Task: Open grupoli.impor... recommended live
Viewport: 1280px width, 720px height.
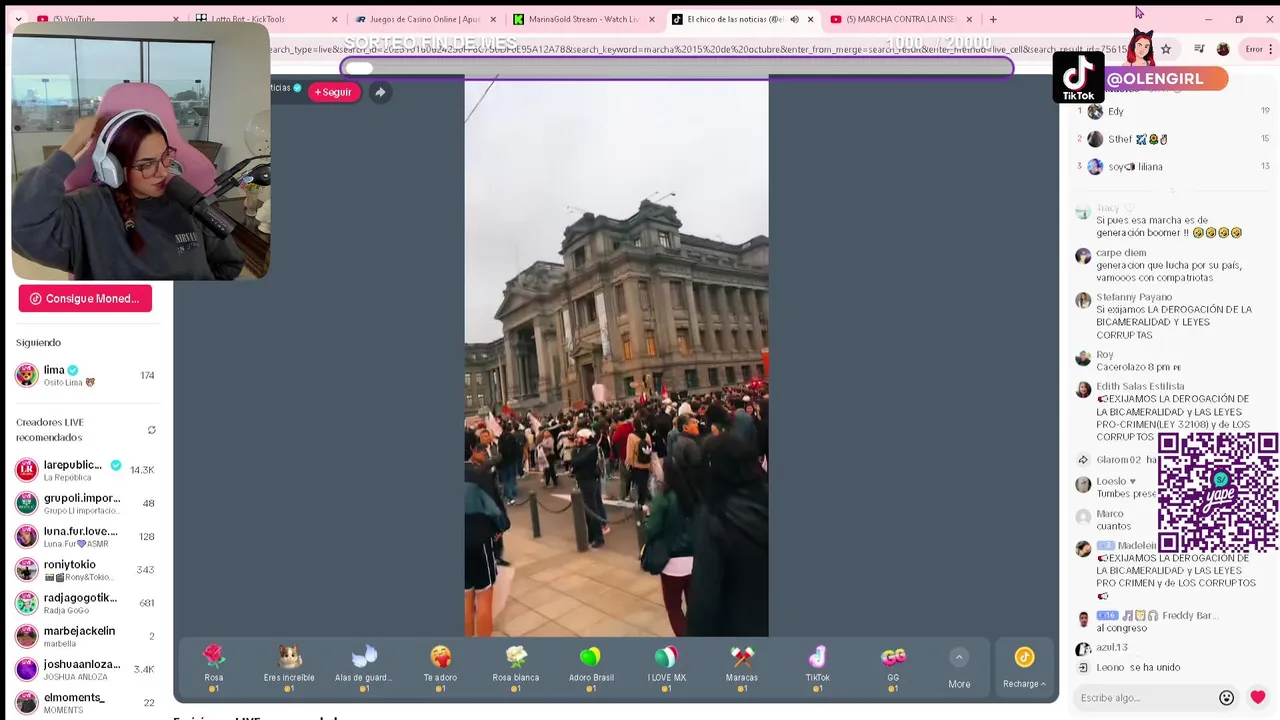Action: 86,503
